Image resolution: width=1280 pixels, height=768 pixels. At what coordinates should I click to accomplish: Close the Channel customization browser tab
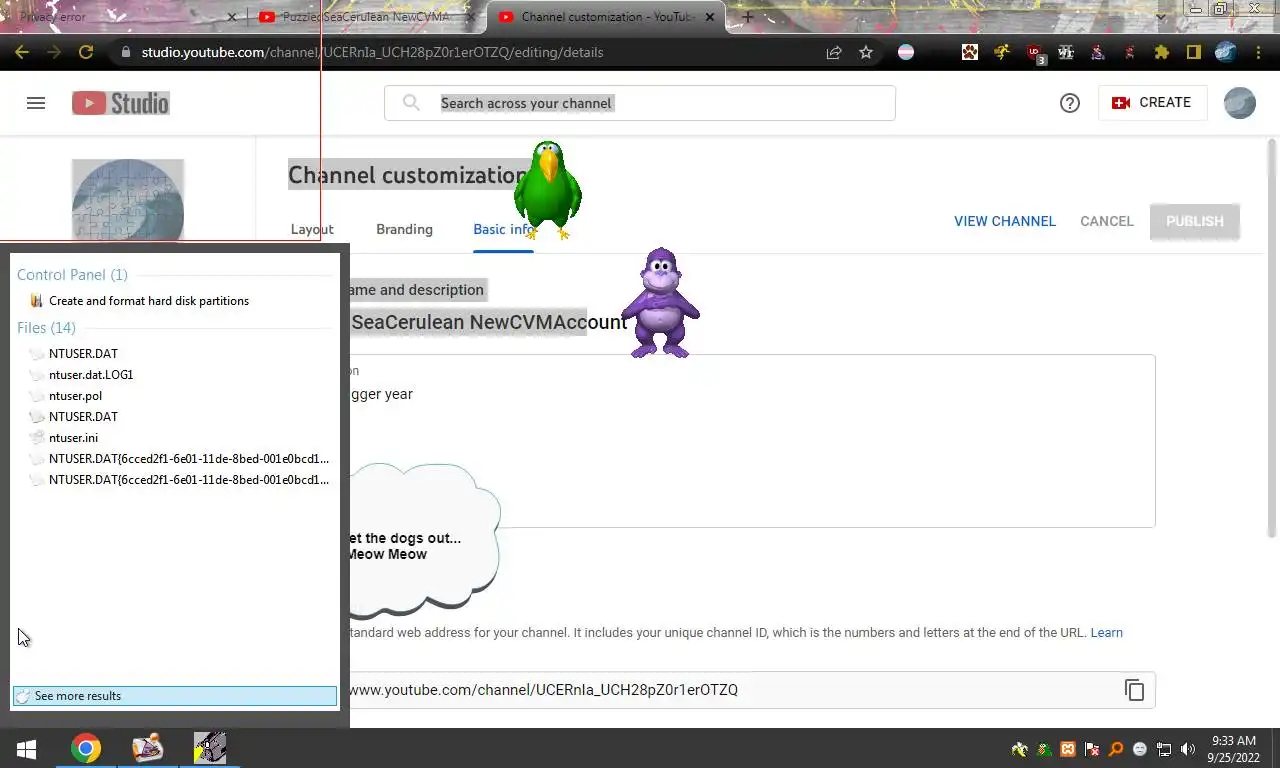click(x=710, y=17)
